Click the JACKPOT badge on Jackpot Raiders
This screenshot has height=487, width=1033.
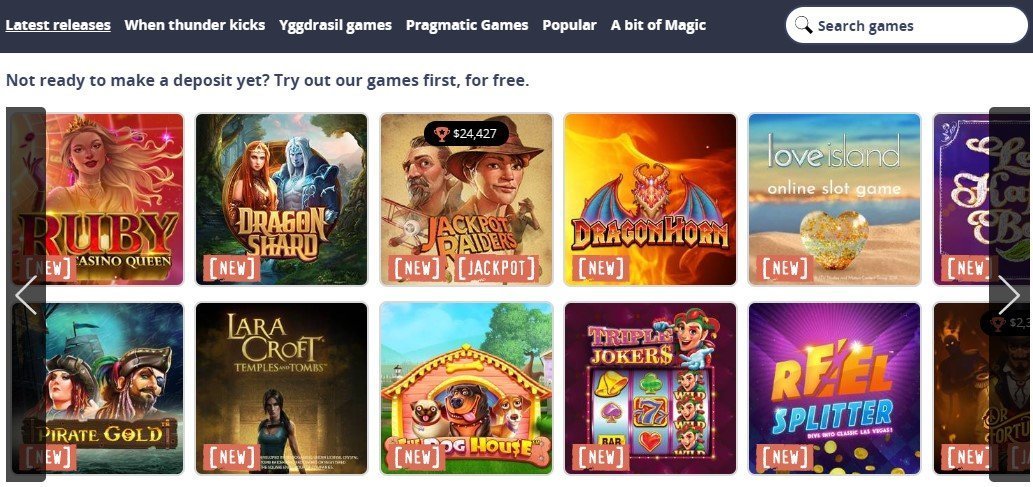(497, 268)
